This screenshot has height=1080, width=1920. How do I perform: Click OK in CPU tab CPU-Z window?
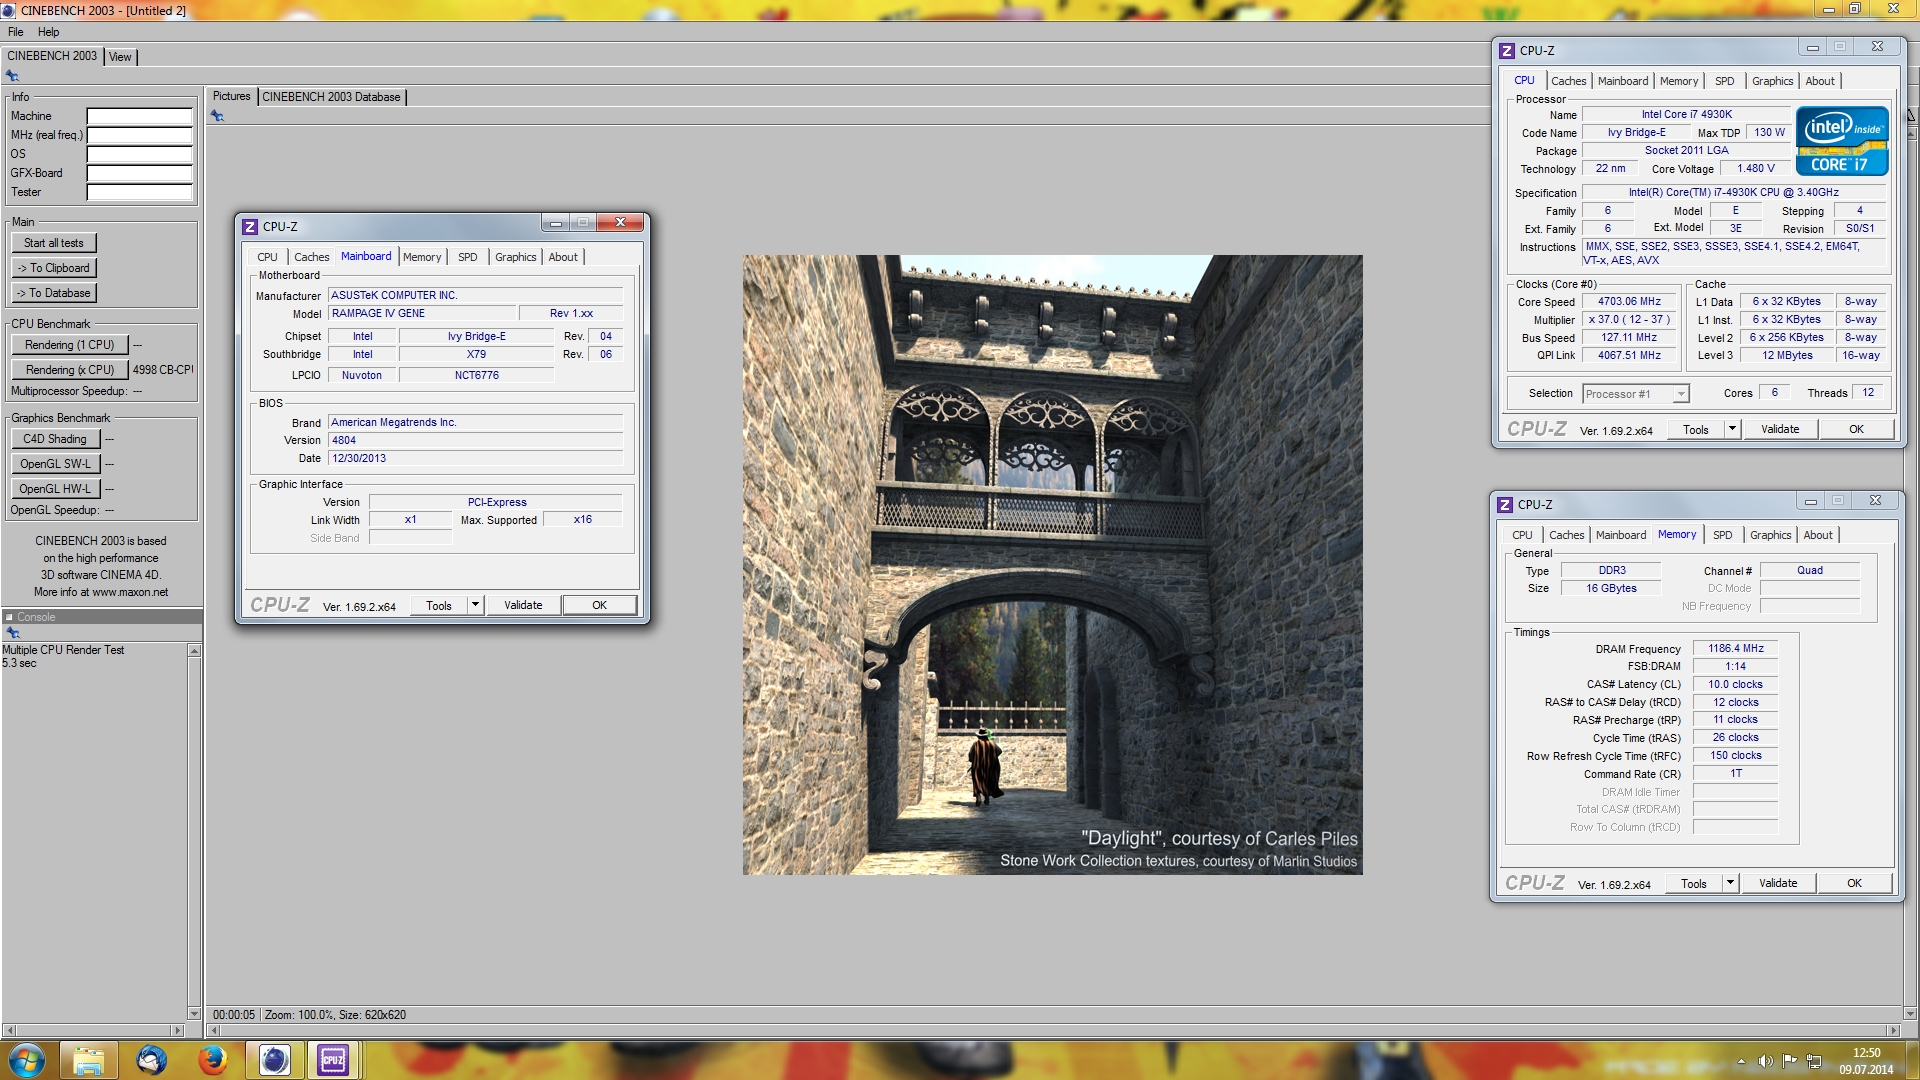point(1856,429)
